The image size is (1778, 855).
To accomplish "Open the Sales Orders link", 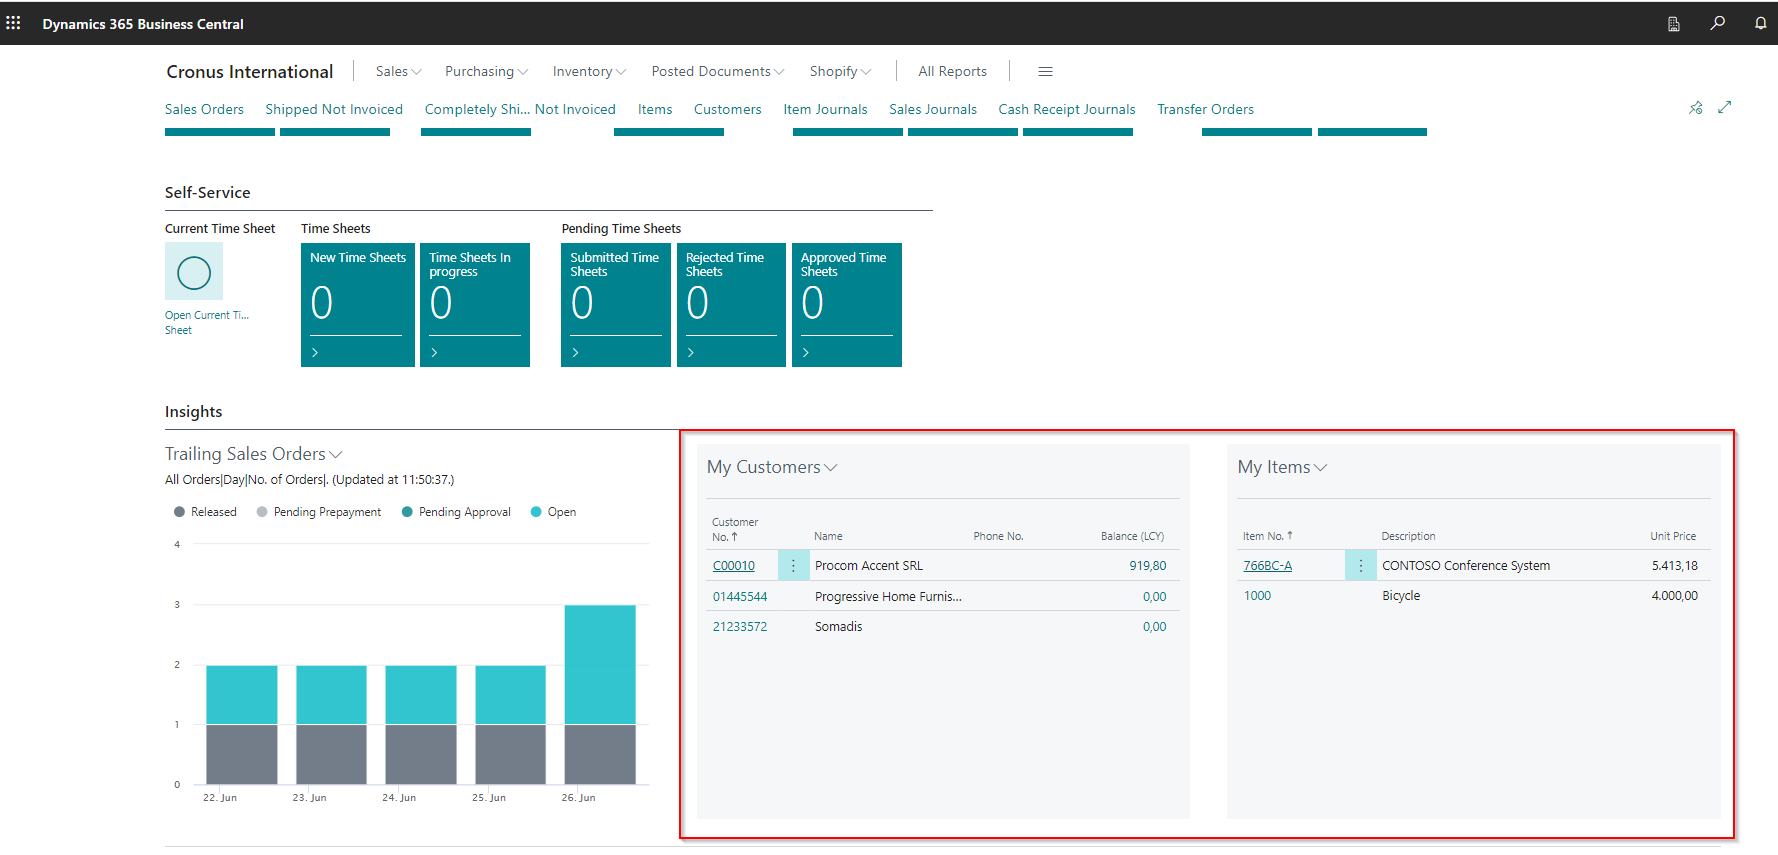I will point(204,109).
